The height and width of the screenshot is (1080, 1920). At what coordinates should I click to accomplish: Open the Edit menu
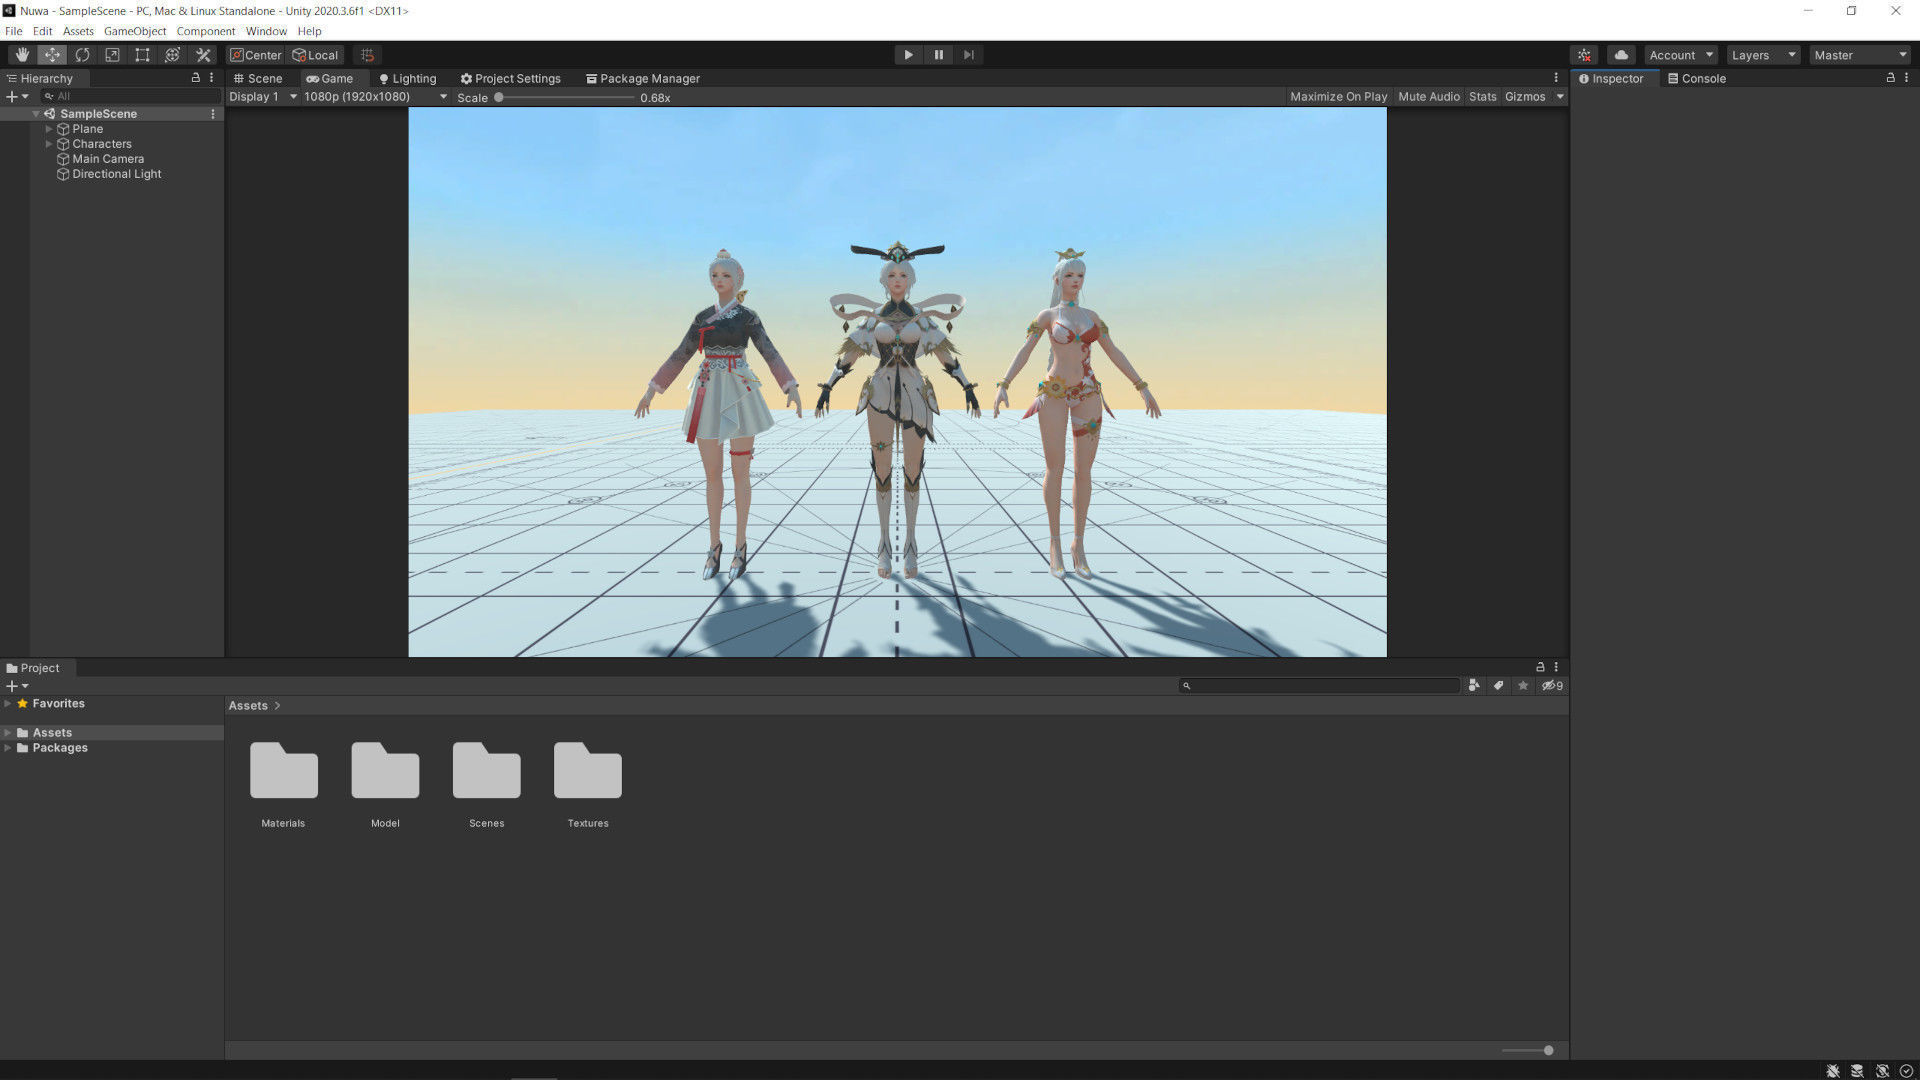[42, 31]
